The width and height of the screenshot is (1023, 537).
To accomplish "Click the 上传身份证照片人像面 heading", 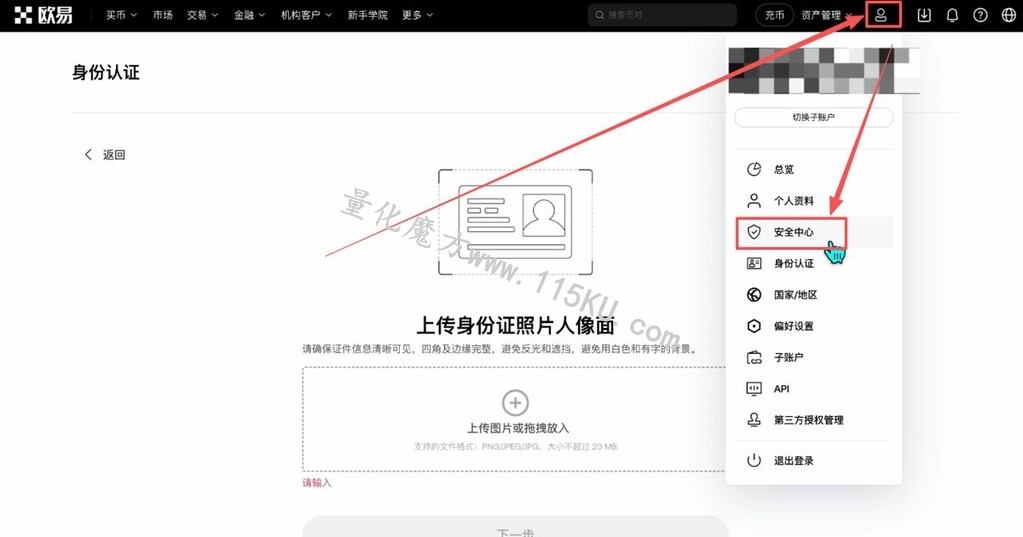I will [x=515, y=325].
